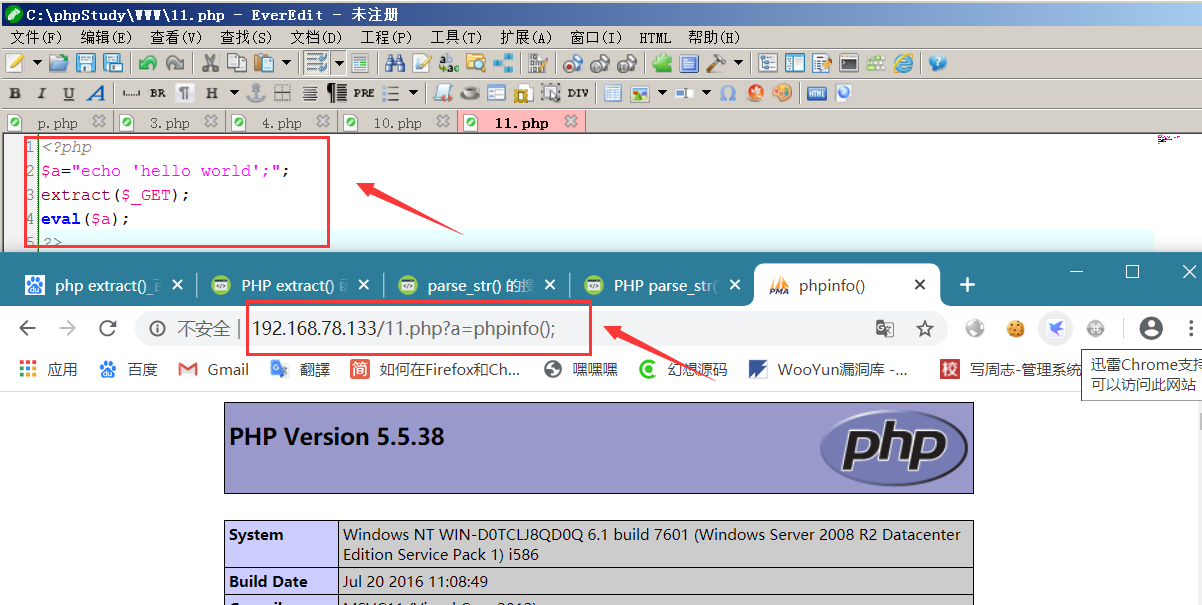Toggle the paragraph mark (pilcrow) button

185,93
